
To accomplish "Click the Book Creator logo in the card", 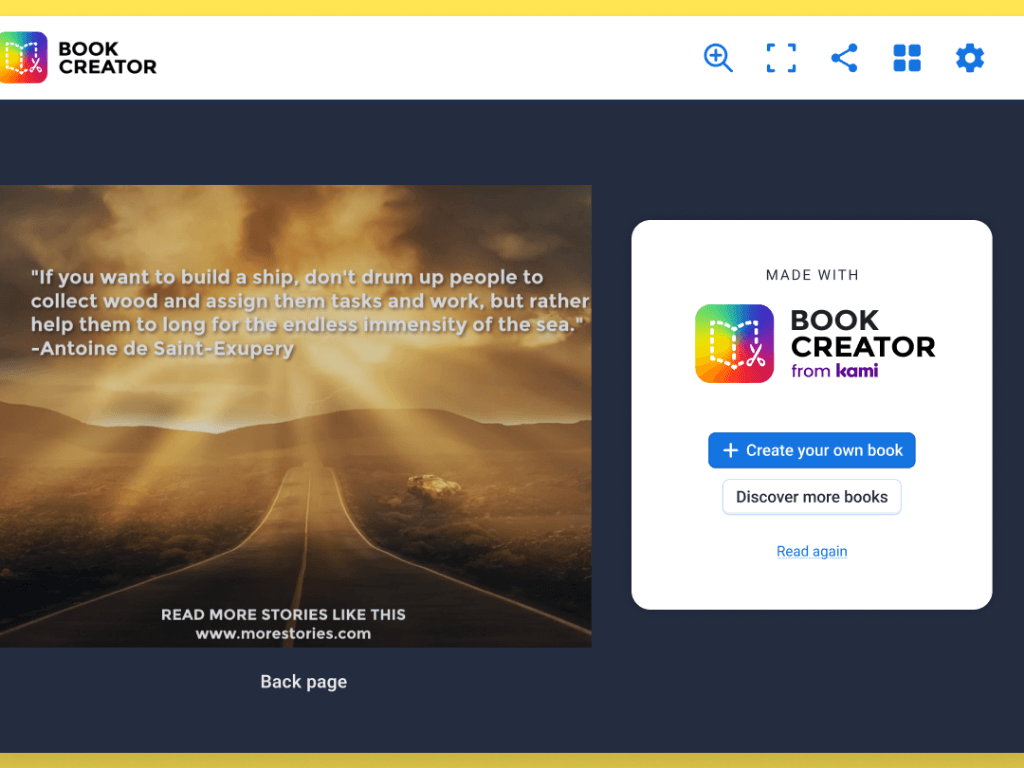I will 734,344.
